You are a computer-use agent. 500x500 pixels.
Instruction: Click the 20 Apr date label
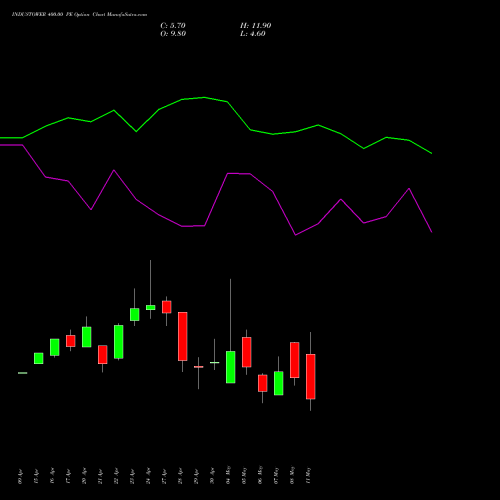[x=85, y=476]
